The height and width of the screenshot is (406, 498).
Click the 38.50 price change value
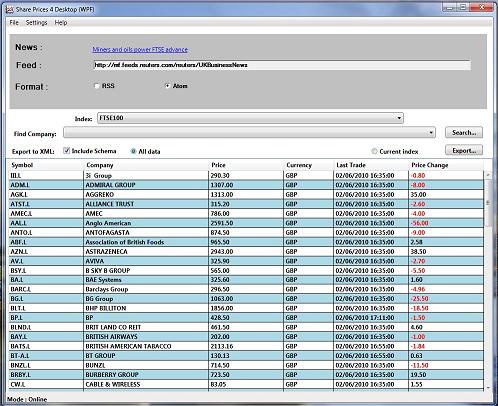(446, 251)
